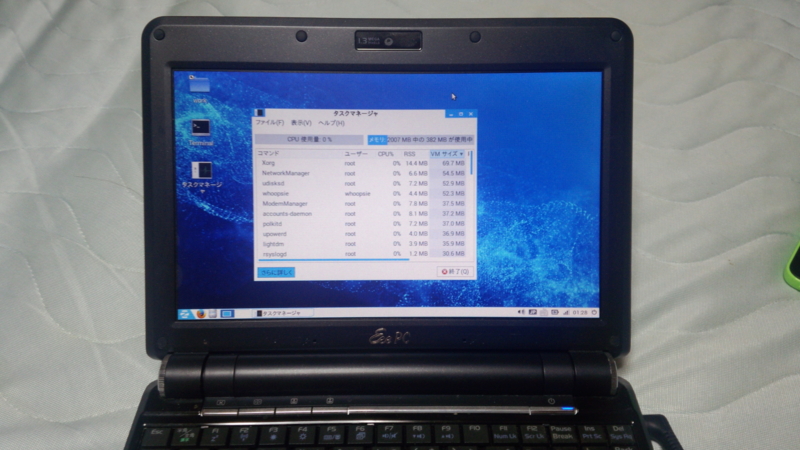Select the accounts-daemon process row

coord(361,214)
